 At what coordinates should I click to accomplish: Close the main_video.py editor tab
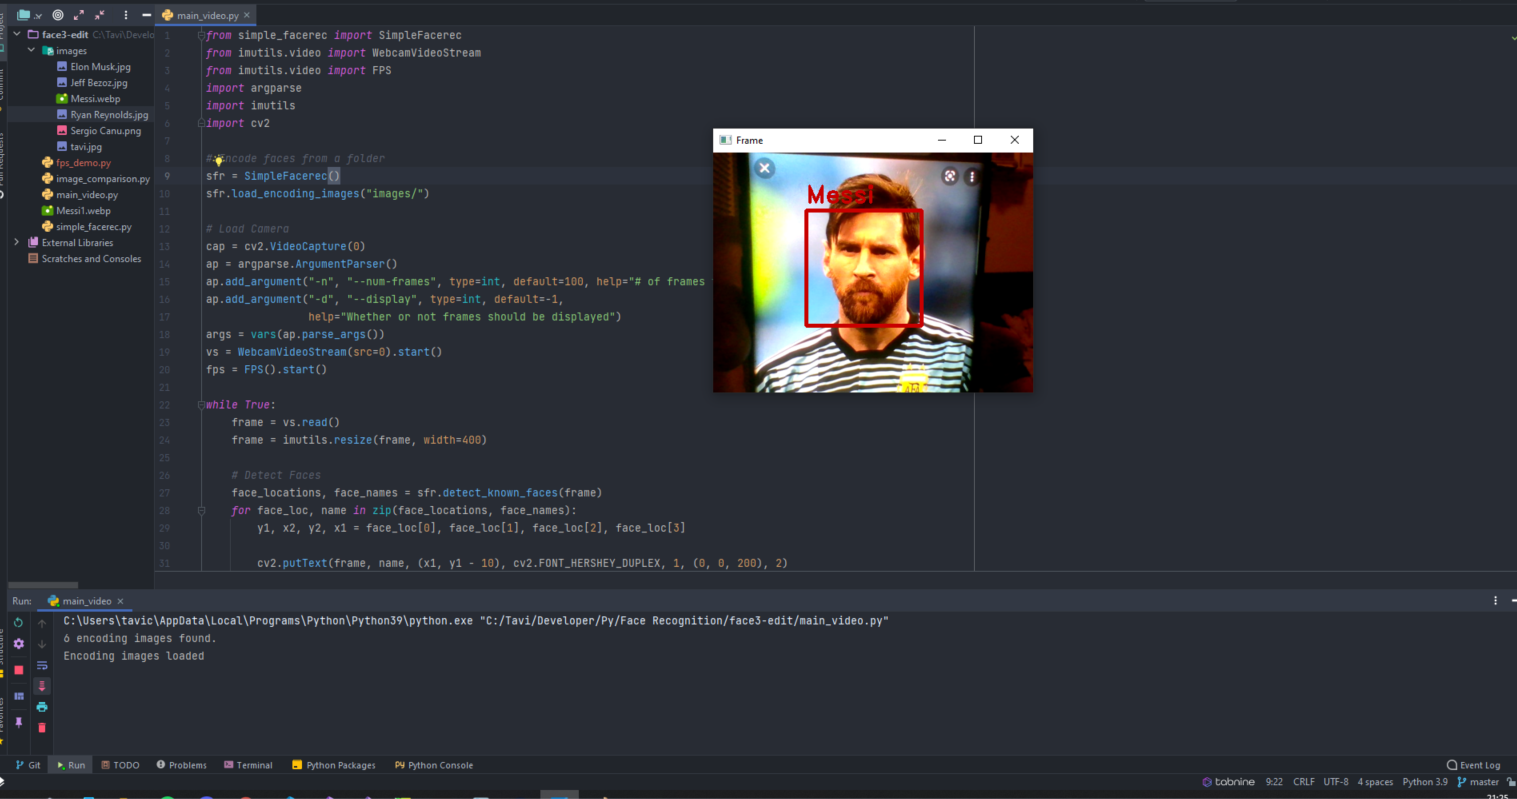coord(247,15)
